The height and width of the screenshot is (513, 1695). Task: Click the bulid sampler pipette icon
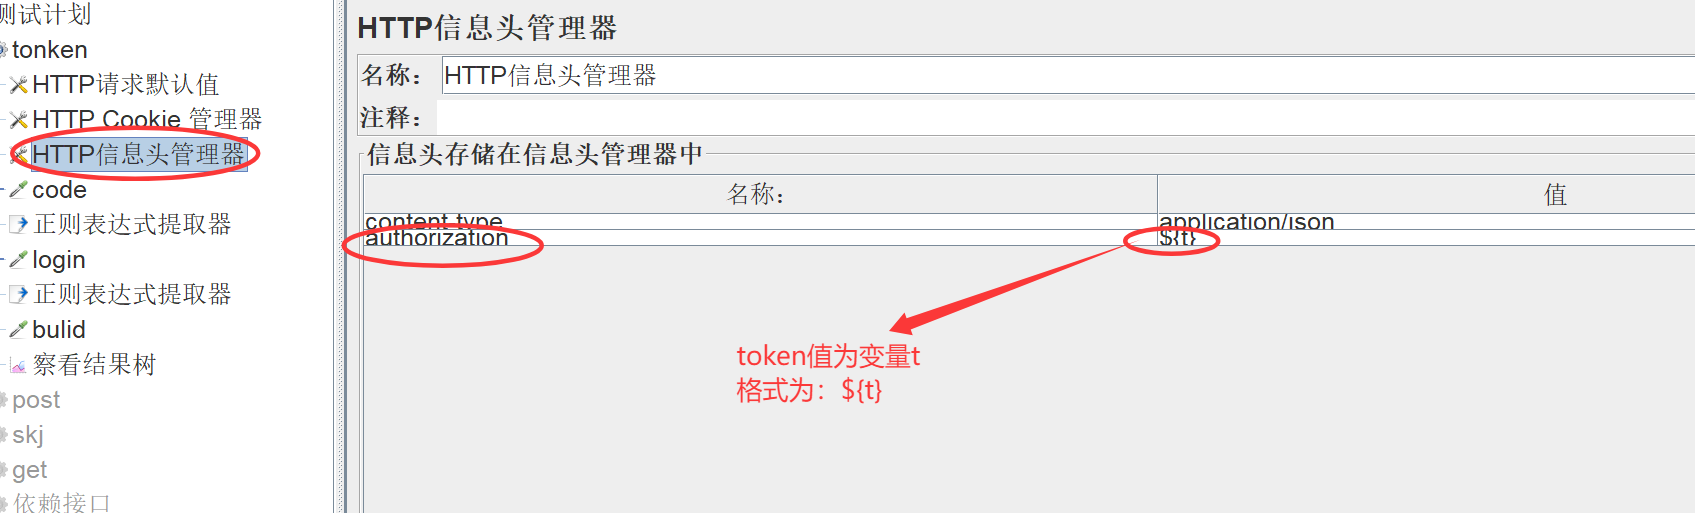pos(18,330)
